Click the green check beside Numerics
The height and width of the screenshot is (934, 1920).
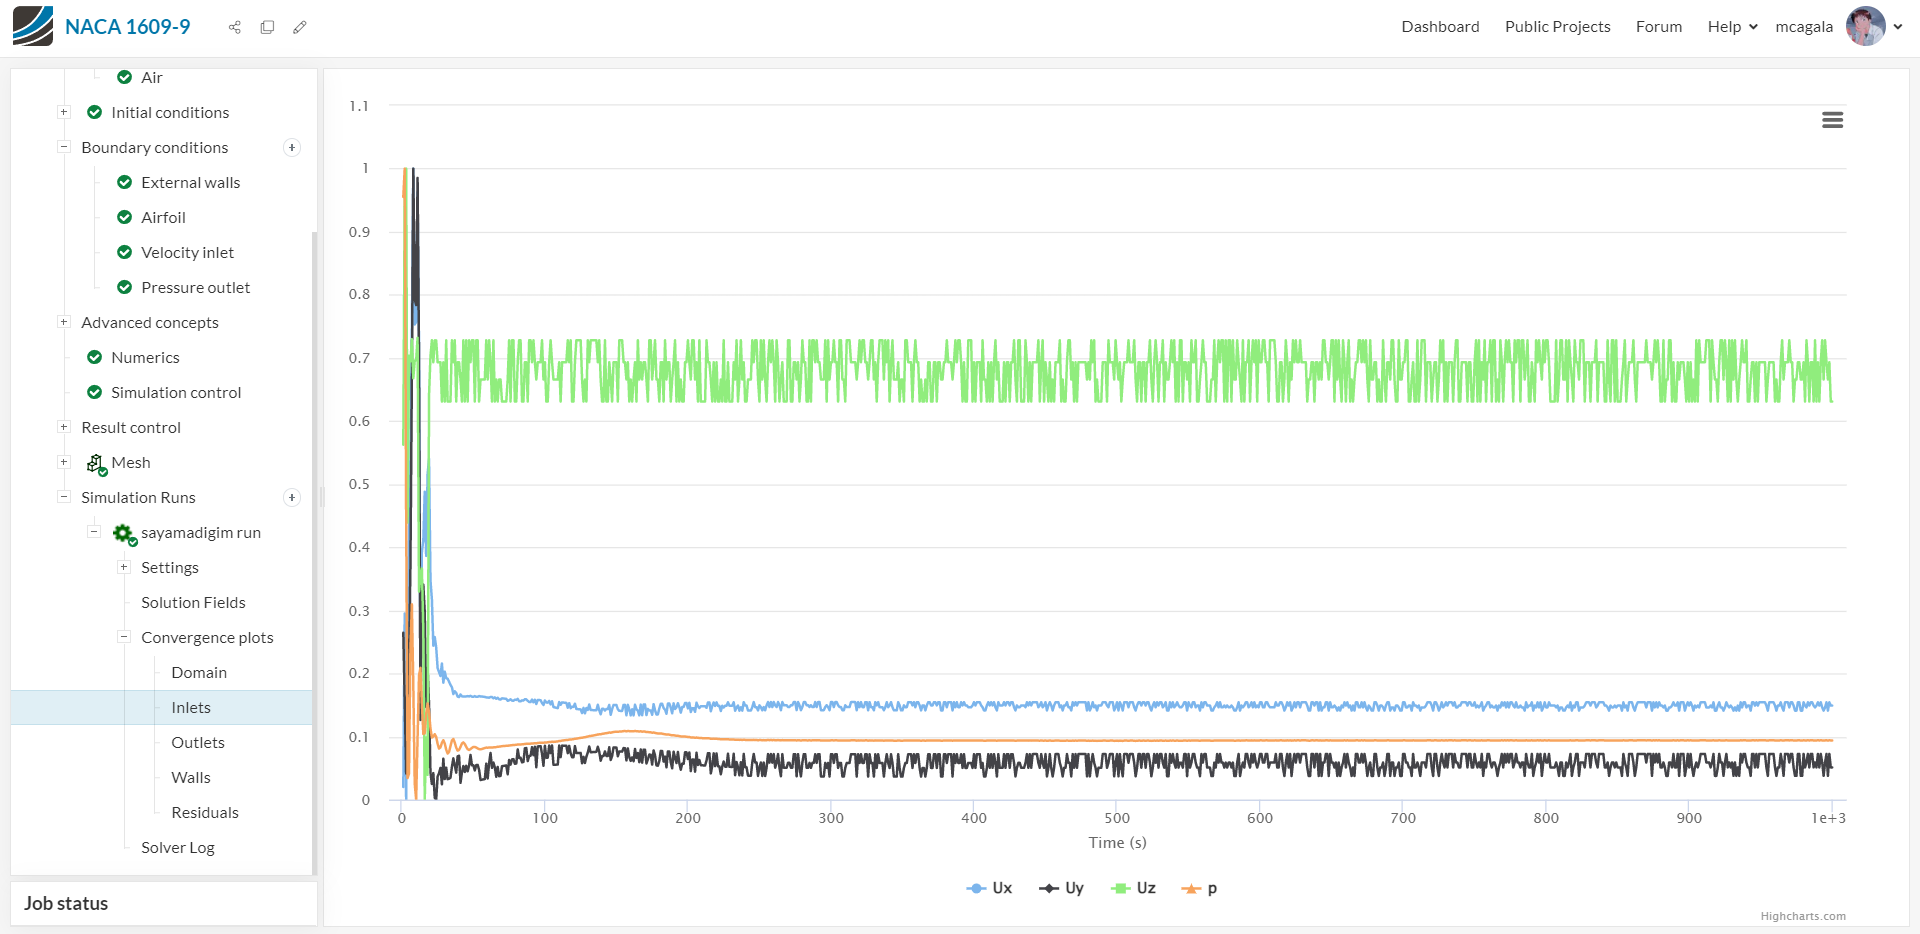click(95, 357)
